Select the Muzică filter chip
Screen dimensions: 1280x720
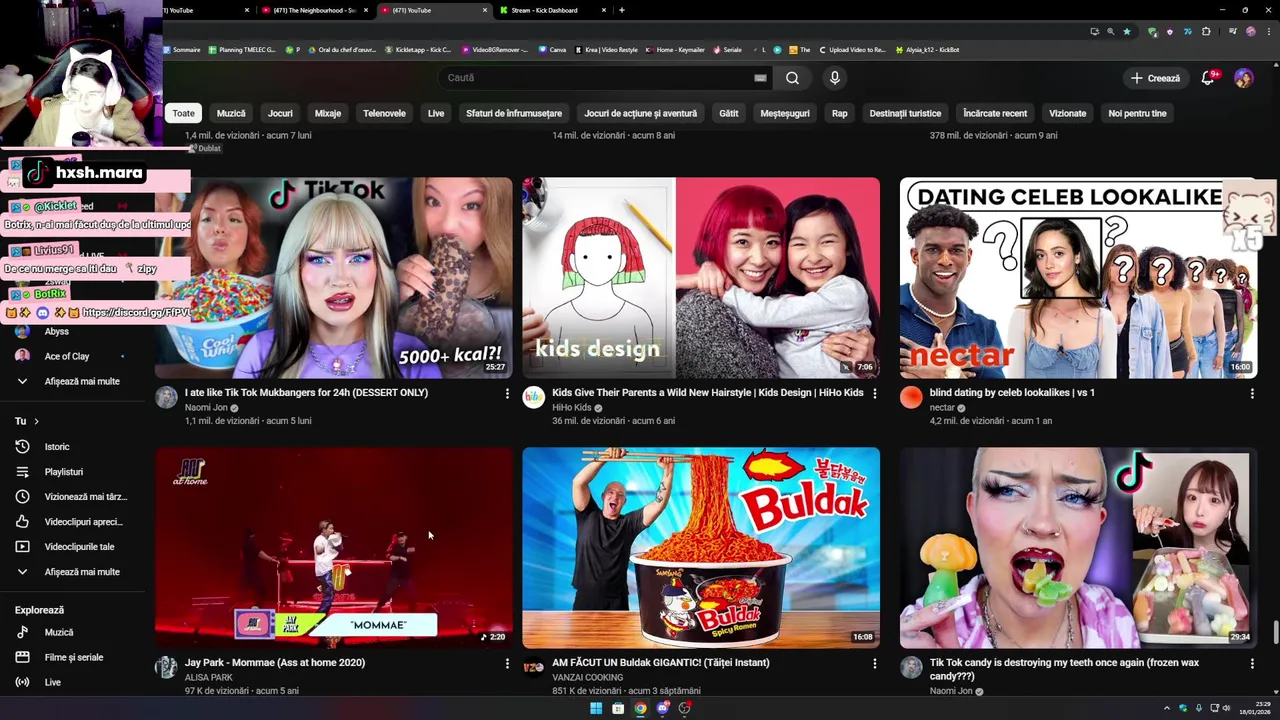pyautogui.click(x=231, y=113)
